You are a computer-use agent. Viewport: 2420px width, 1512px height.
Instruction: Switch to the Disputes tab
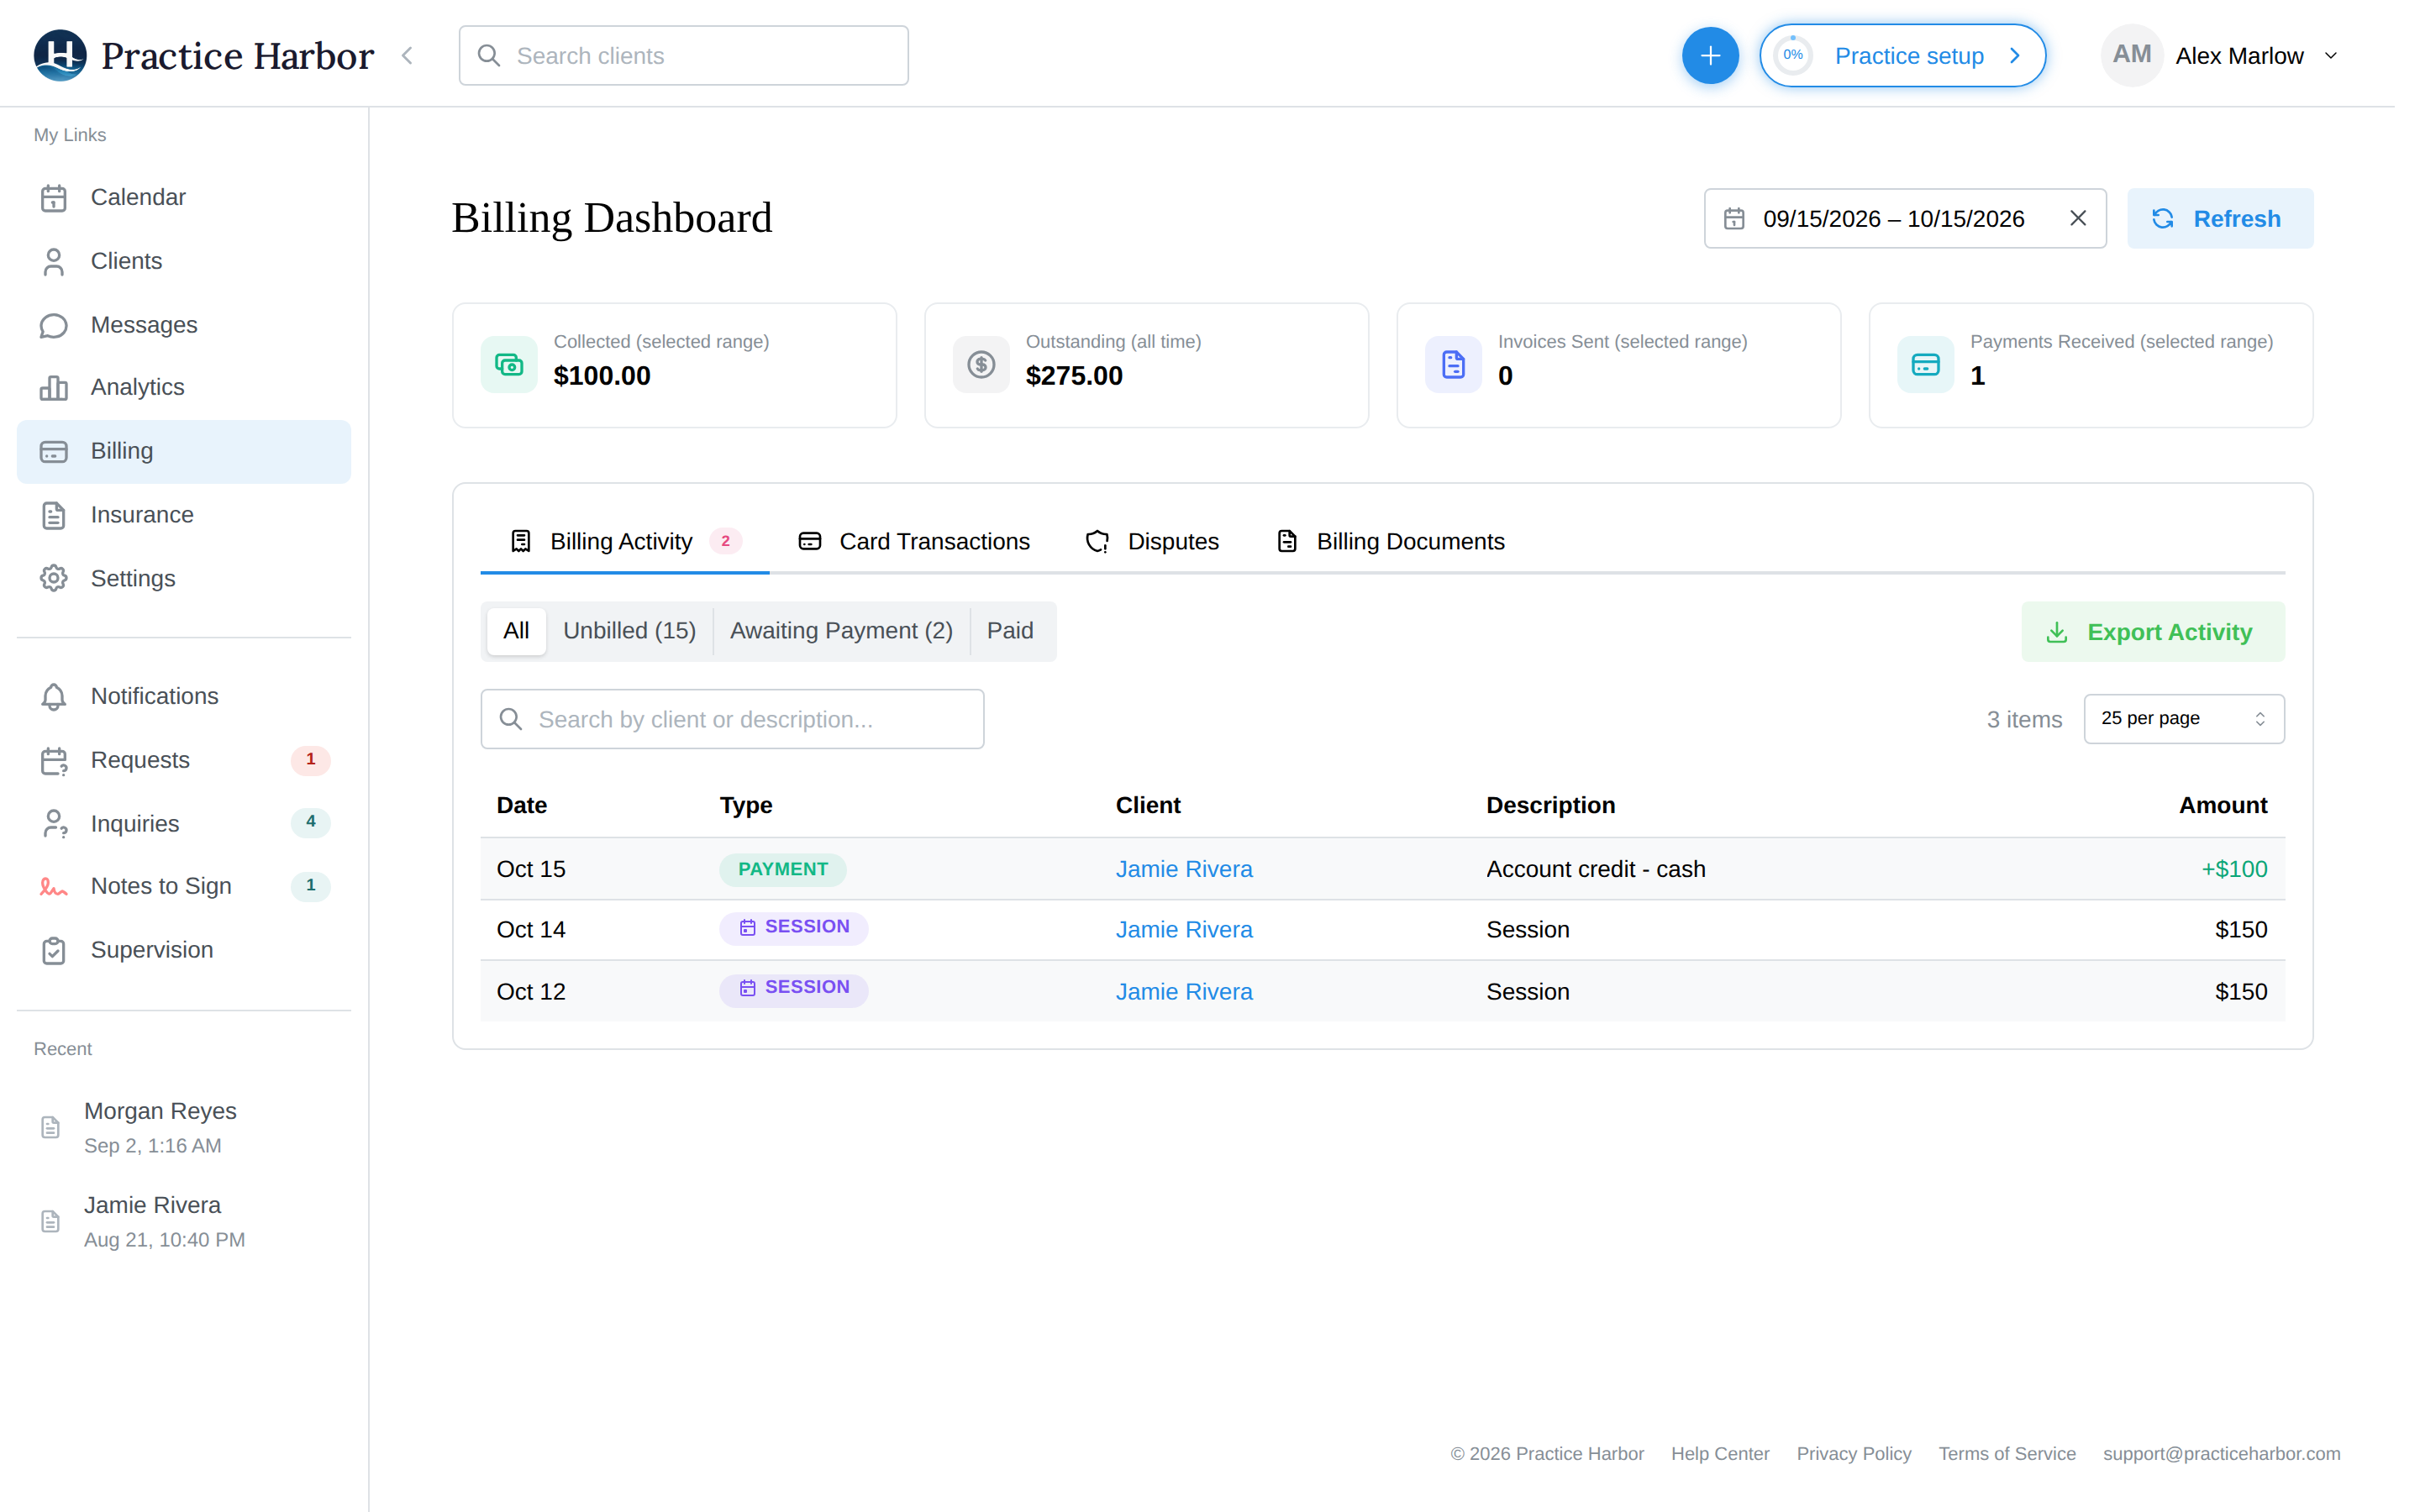click(x=1152, y=541)
